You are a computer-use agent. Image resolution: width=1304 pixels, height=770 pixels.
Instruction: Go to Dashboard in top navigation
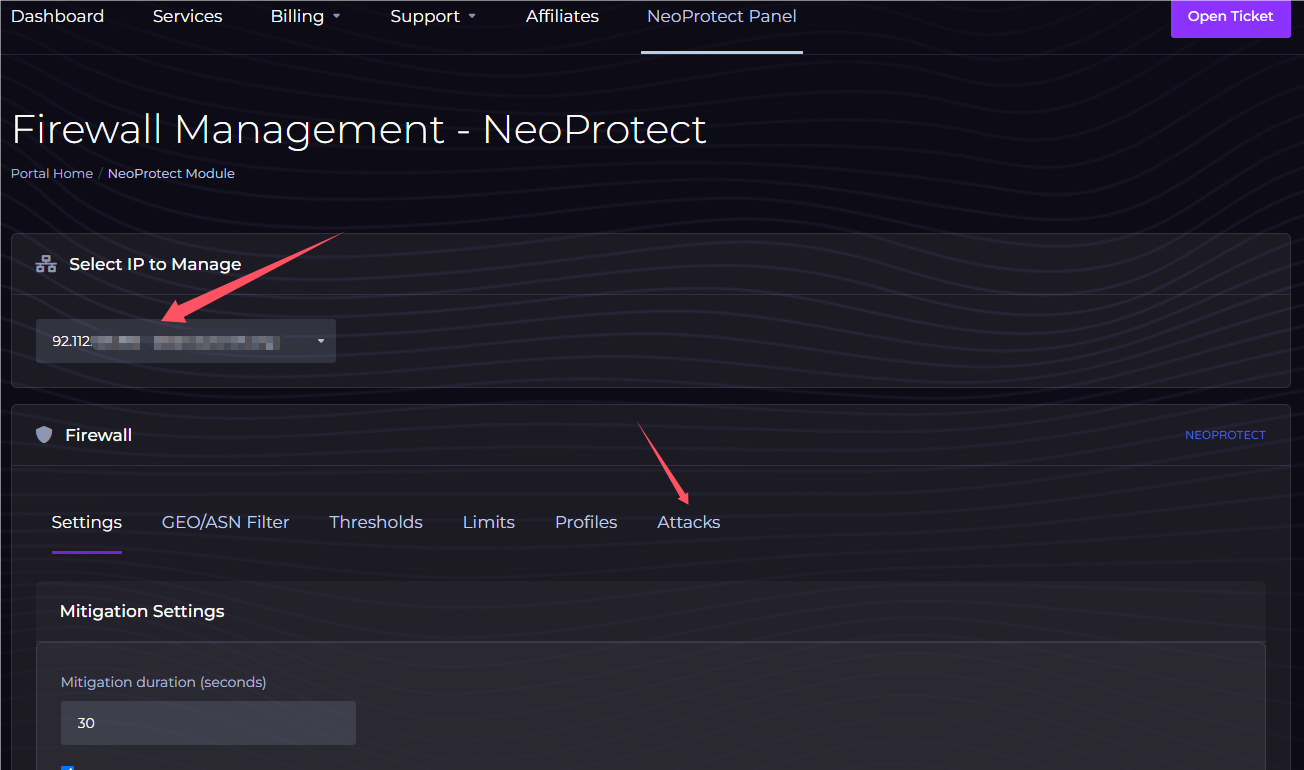pos(57,16)
